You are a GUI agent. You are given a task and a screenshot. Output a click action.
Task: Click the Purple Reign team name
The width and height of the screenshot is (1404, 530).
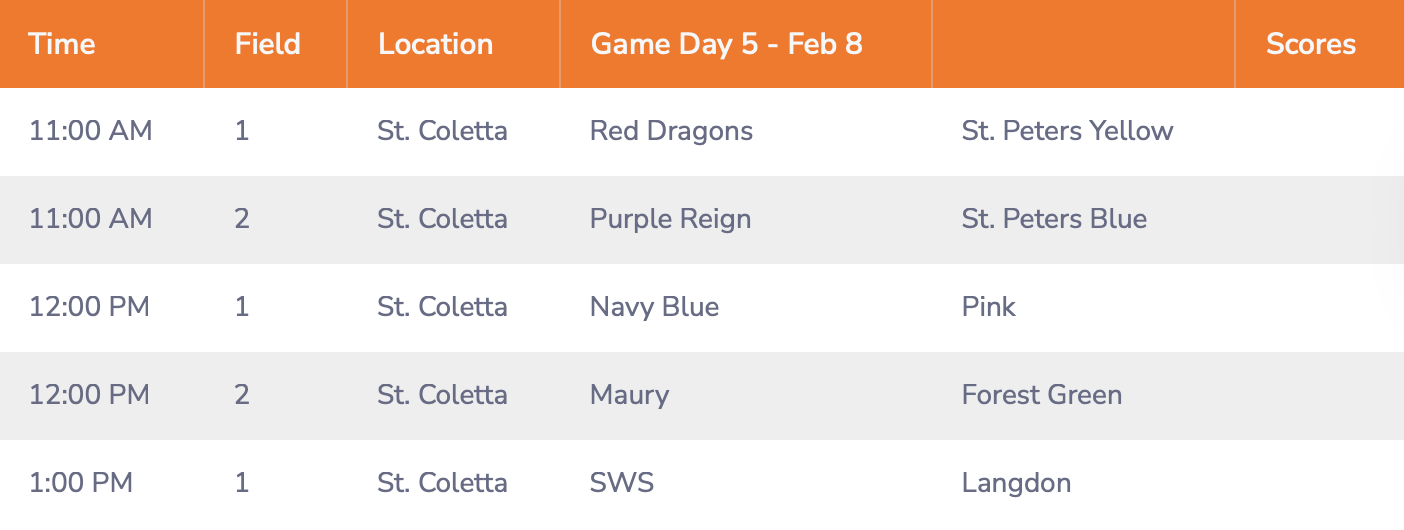670,219
